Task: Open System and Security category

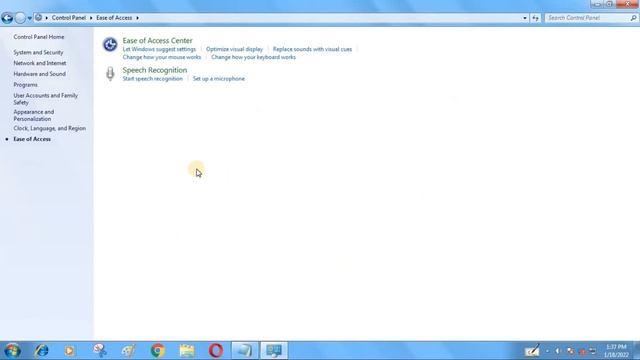Action: pos(38,52)
